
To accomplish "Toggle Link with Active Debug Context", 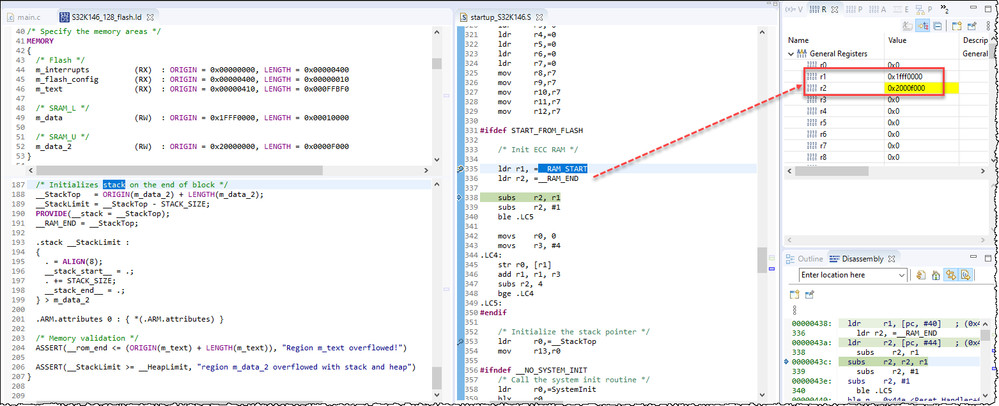I will [951, 275].
